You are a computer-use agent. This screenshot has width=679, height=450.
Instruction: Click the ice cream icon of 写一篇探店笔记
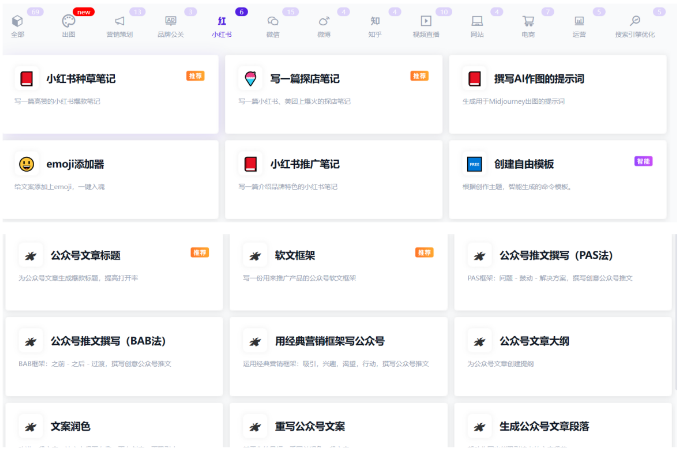[x=250, y=78]
